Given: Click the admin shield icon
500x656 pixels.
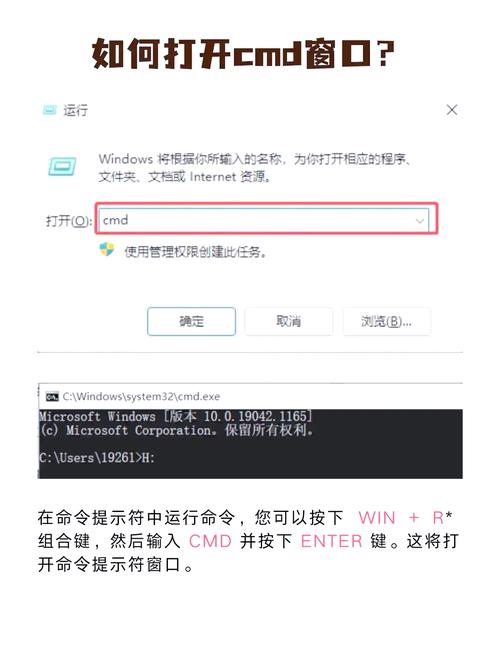Looking at the screenshot, I should click(107, 249).
